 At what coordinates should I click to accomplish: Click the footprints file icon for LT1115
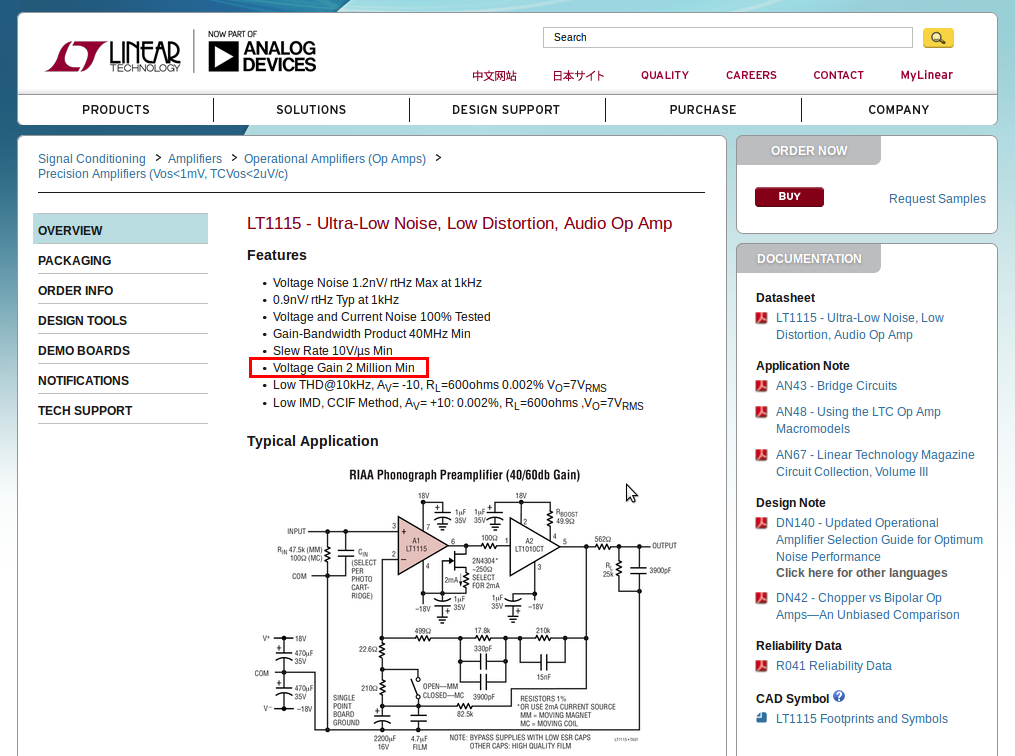(x=762, y=718)
